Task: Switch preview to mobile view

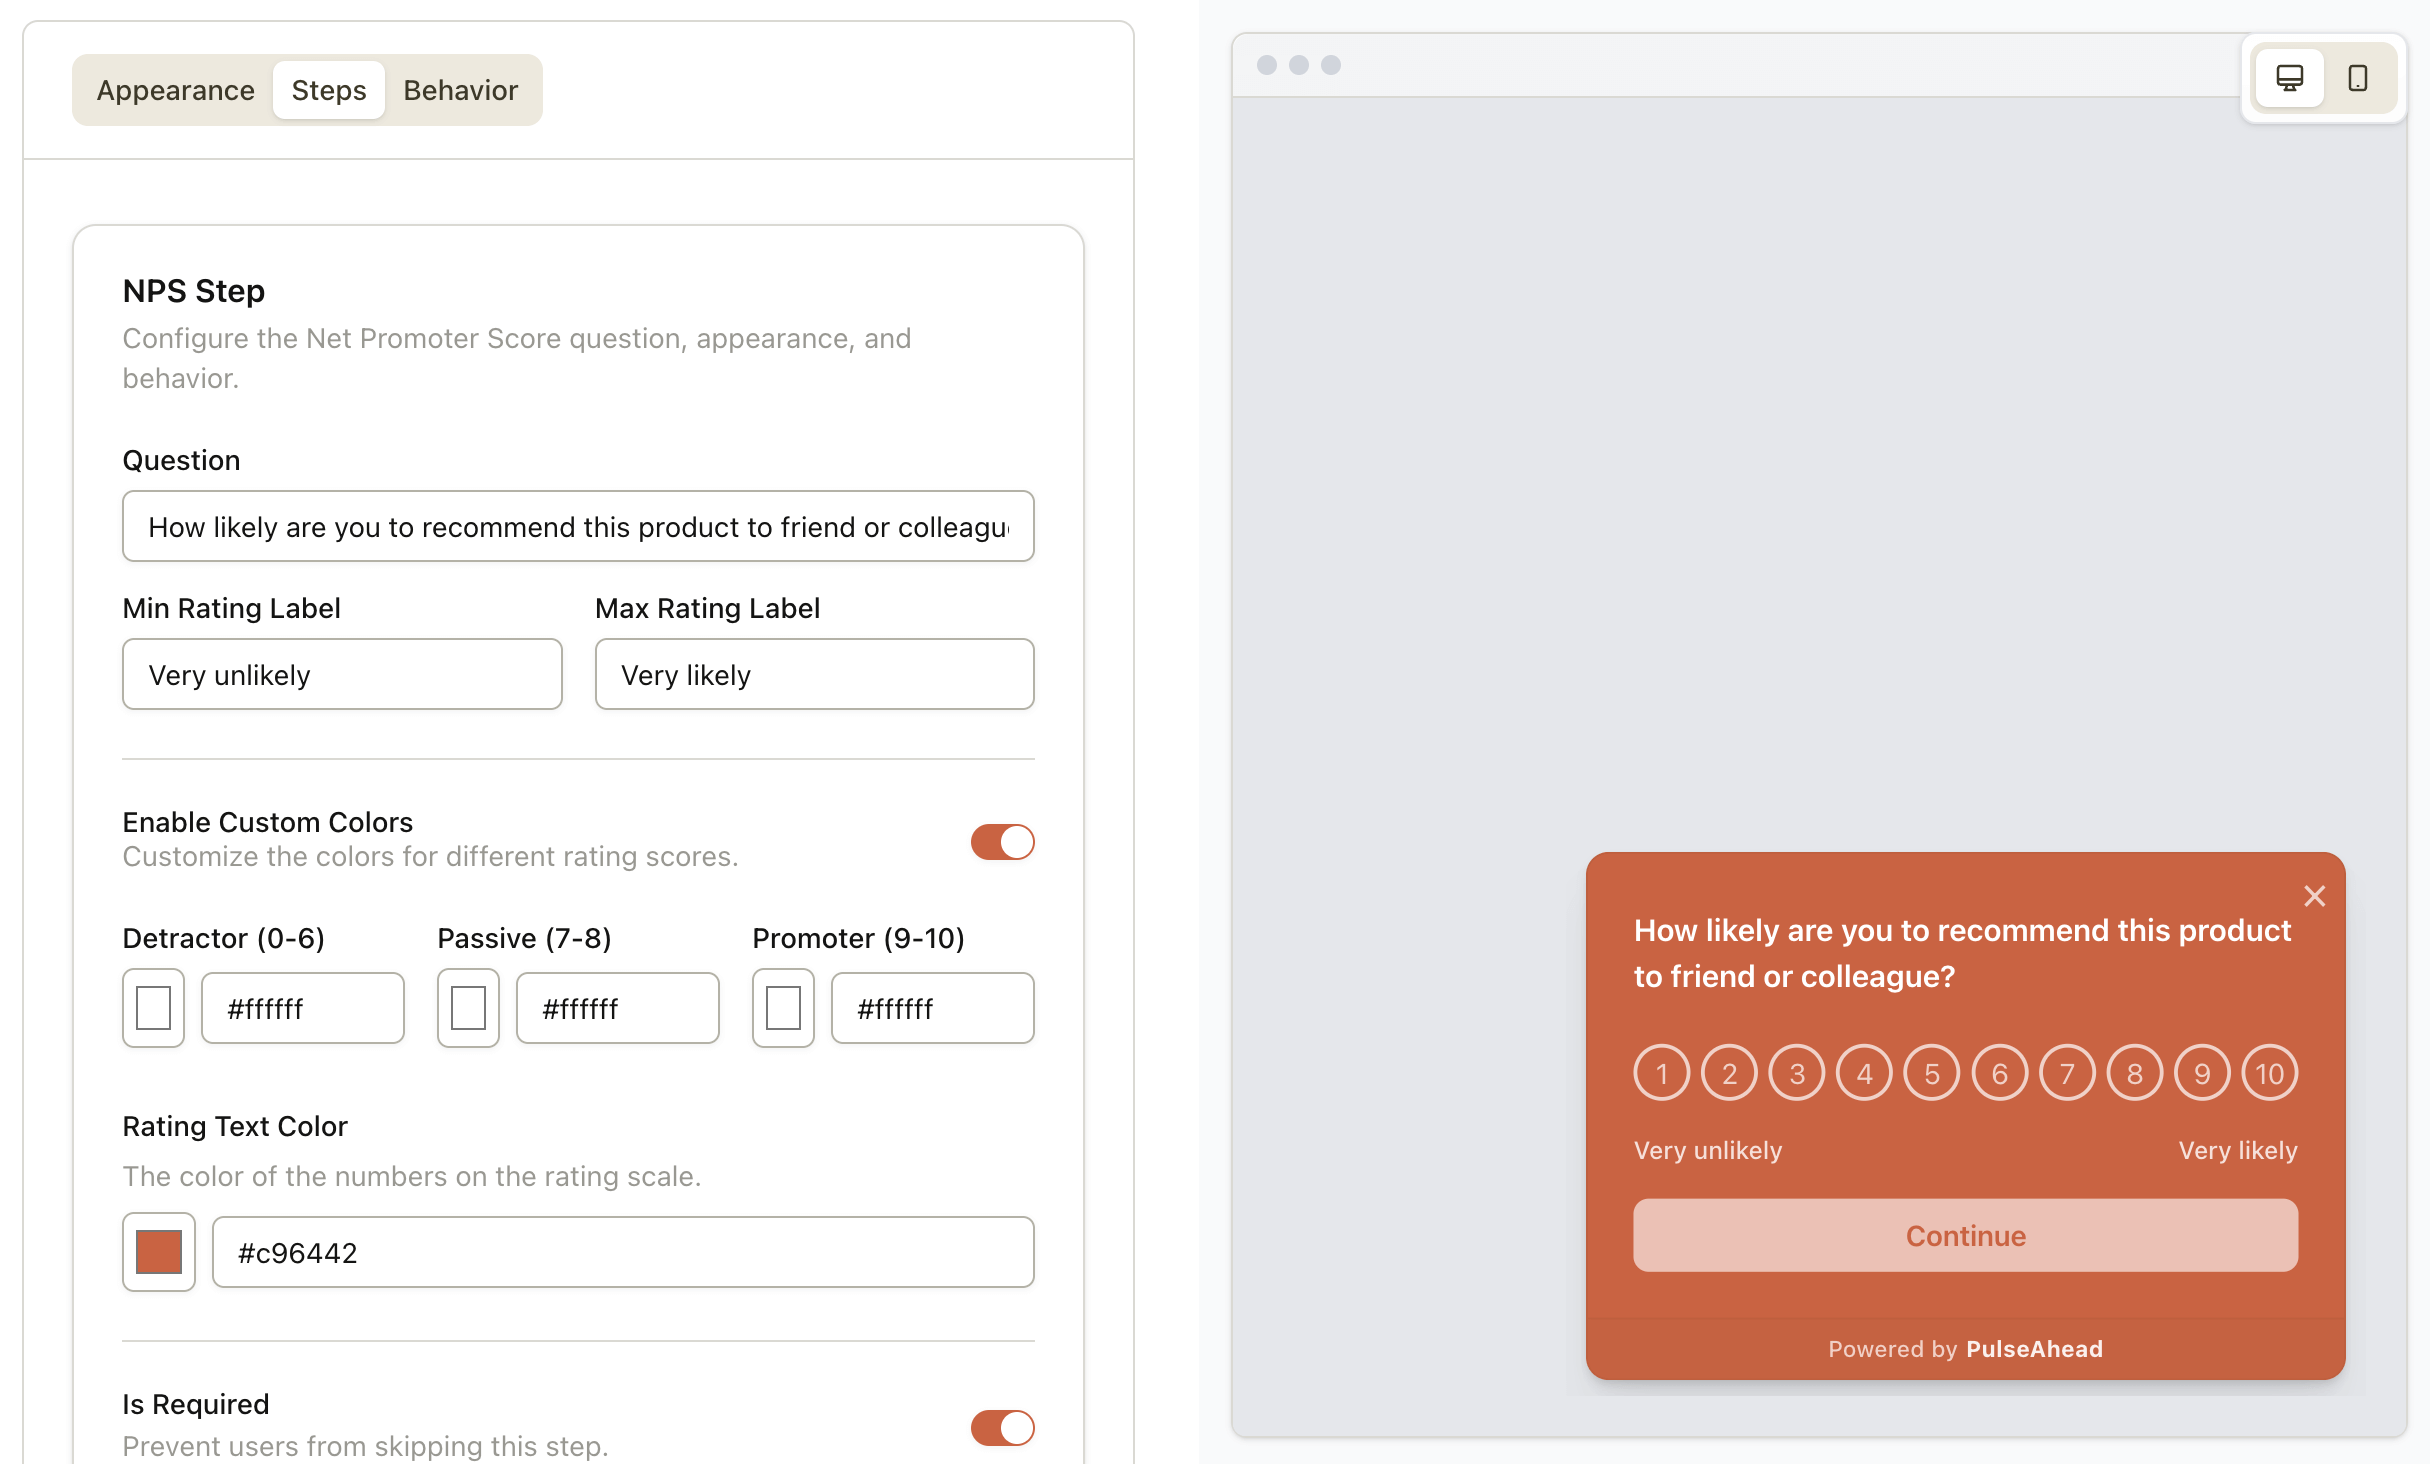Action: [x=2357, y=78]
